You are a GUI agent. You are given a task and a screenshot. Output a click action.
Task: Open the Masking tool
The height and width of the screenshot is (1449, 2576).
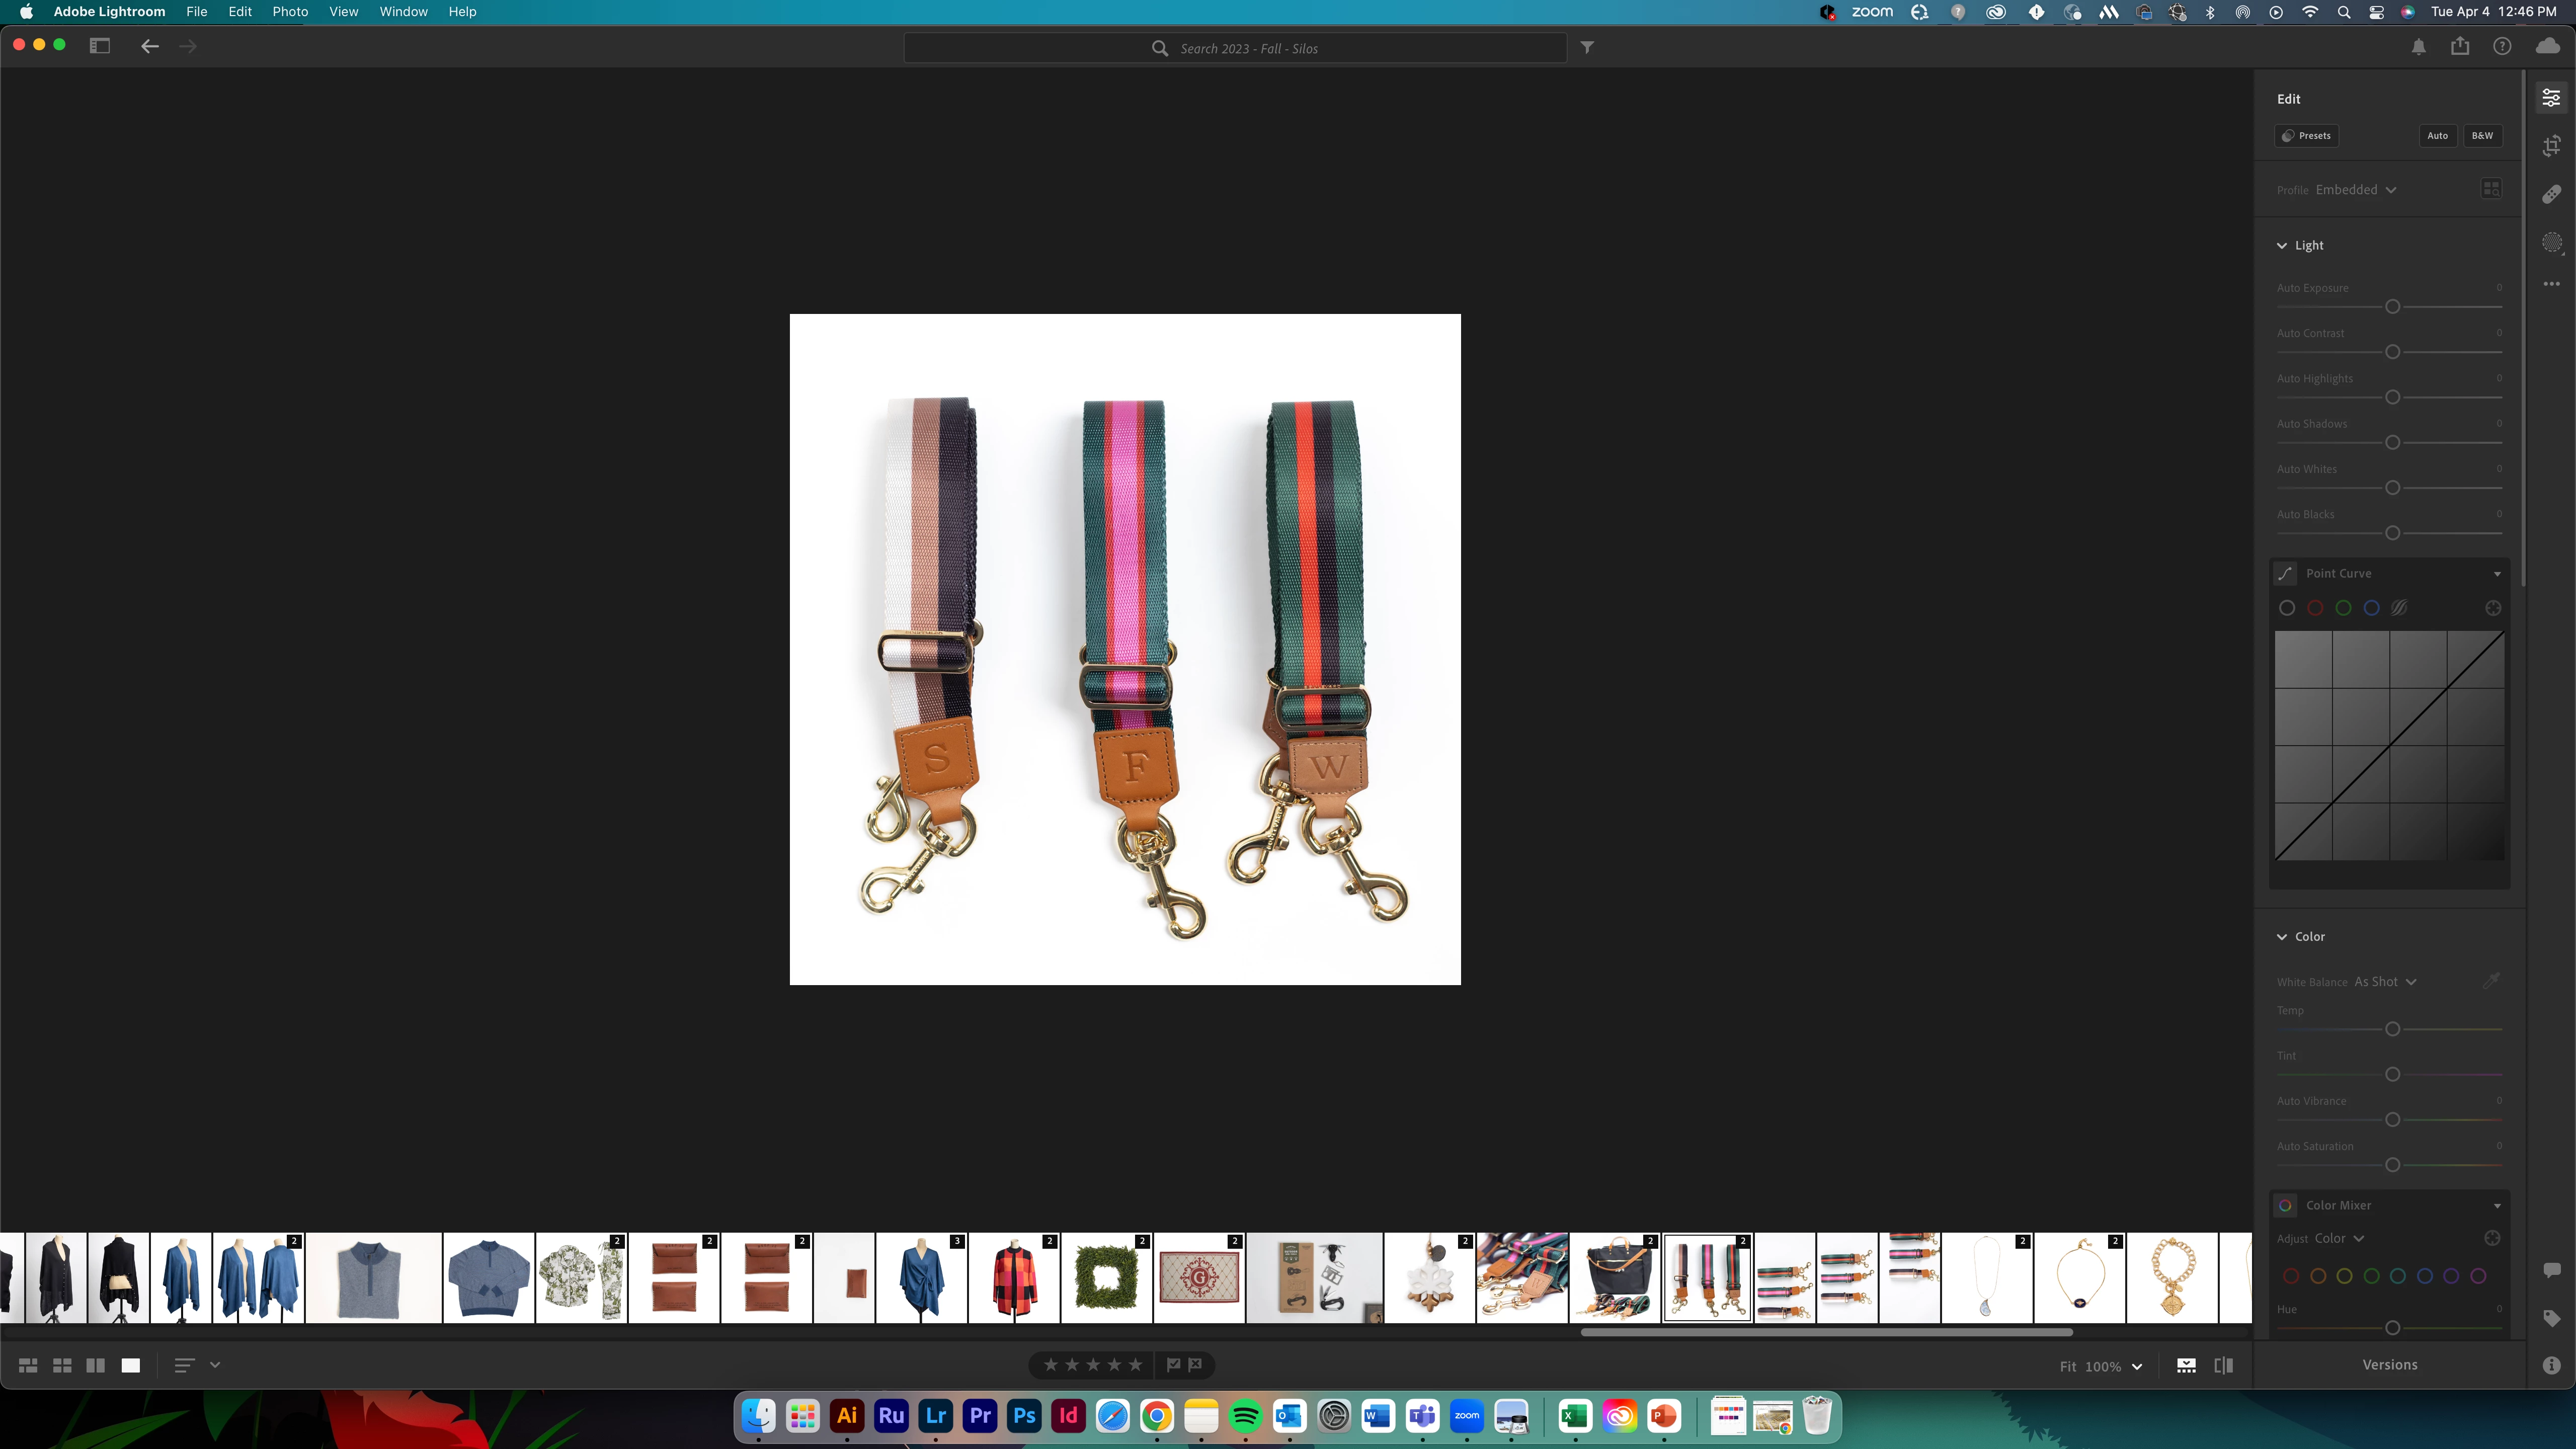pyautogui.click(x=2551, y=243)
